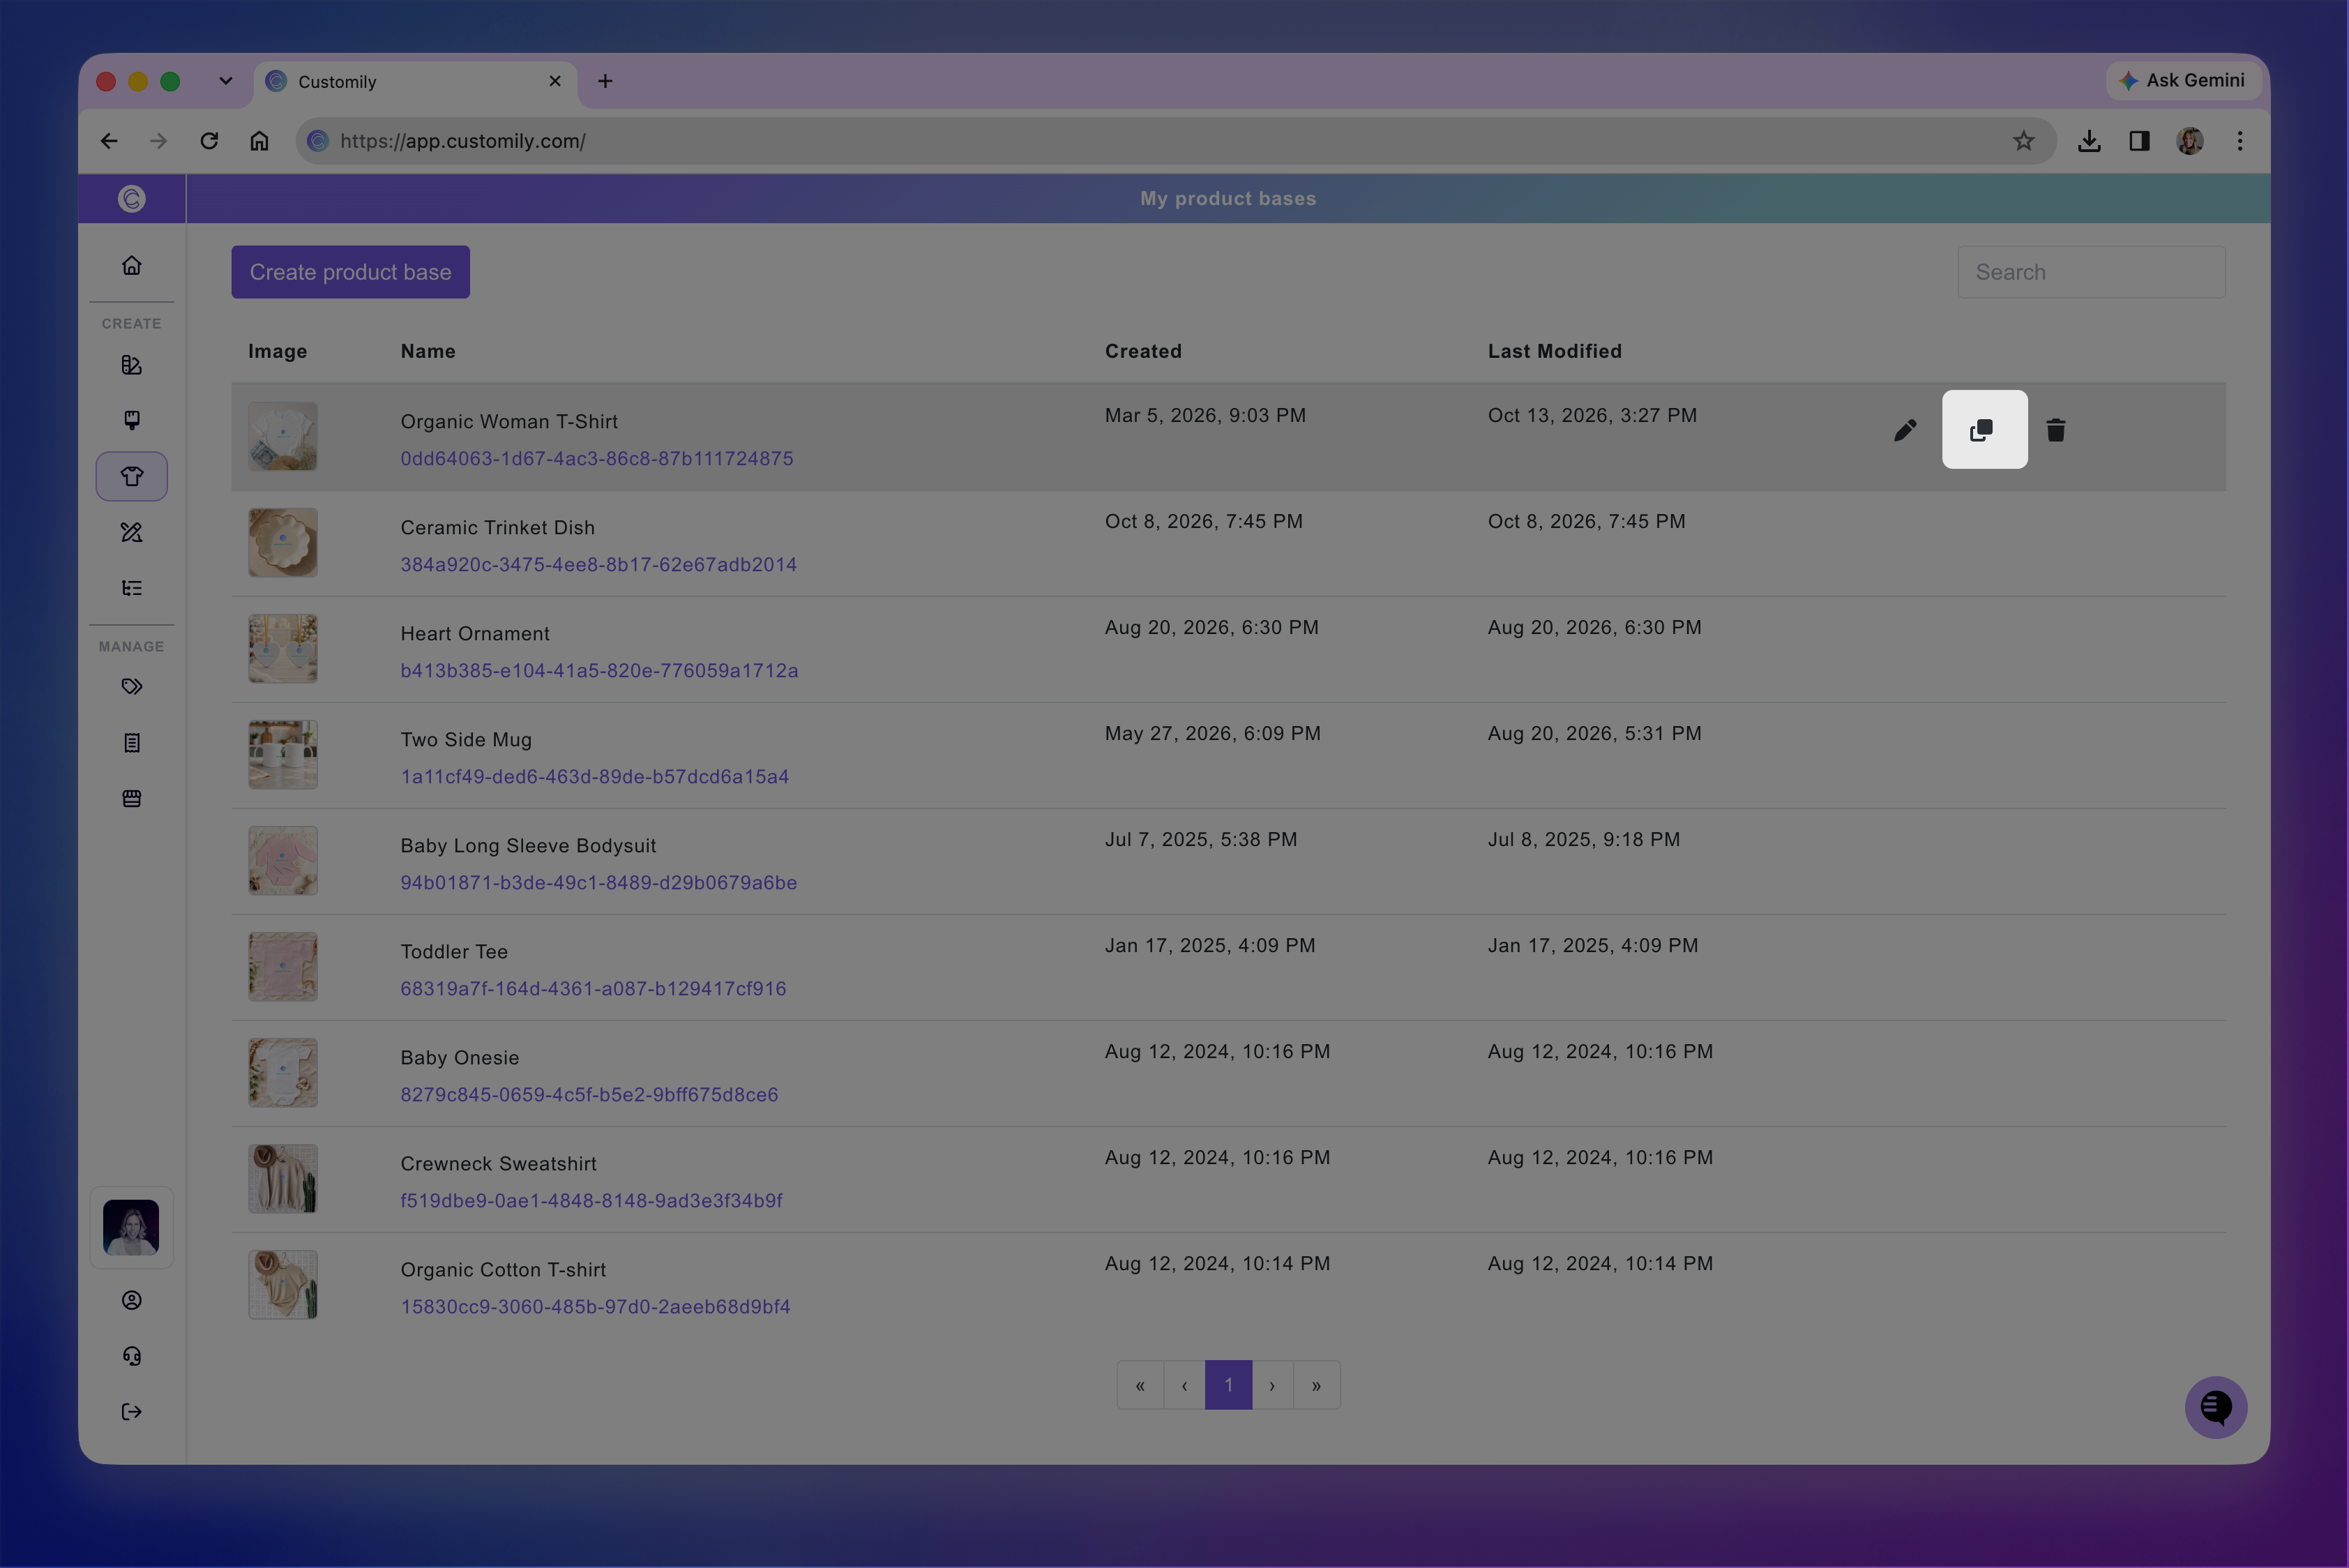Bookmark this page with the star icon
Image resolution: width=2349 pixels, height=1568 pixels.
pyautogui.click(x=2024, y=141)
